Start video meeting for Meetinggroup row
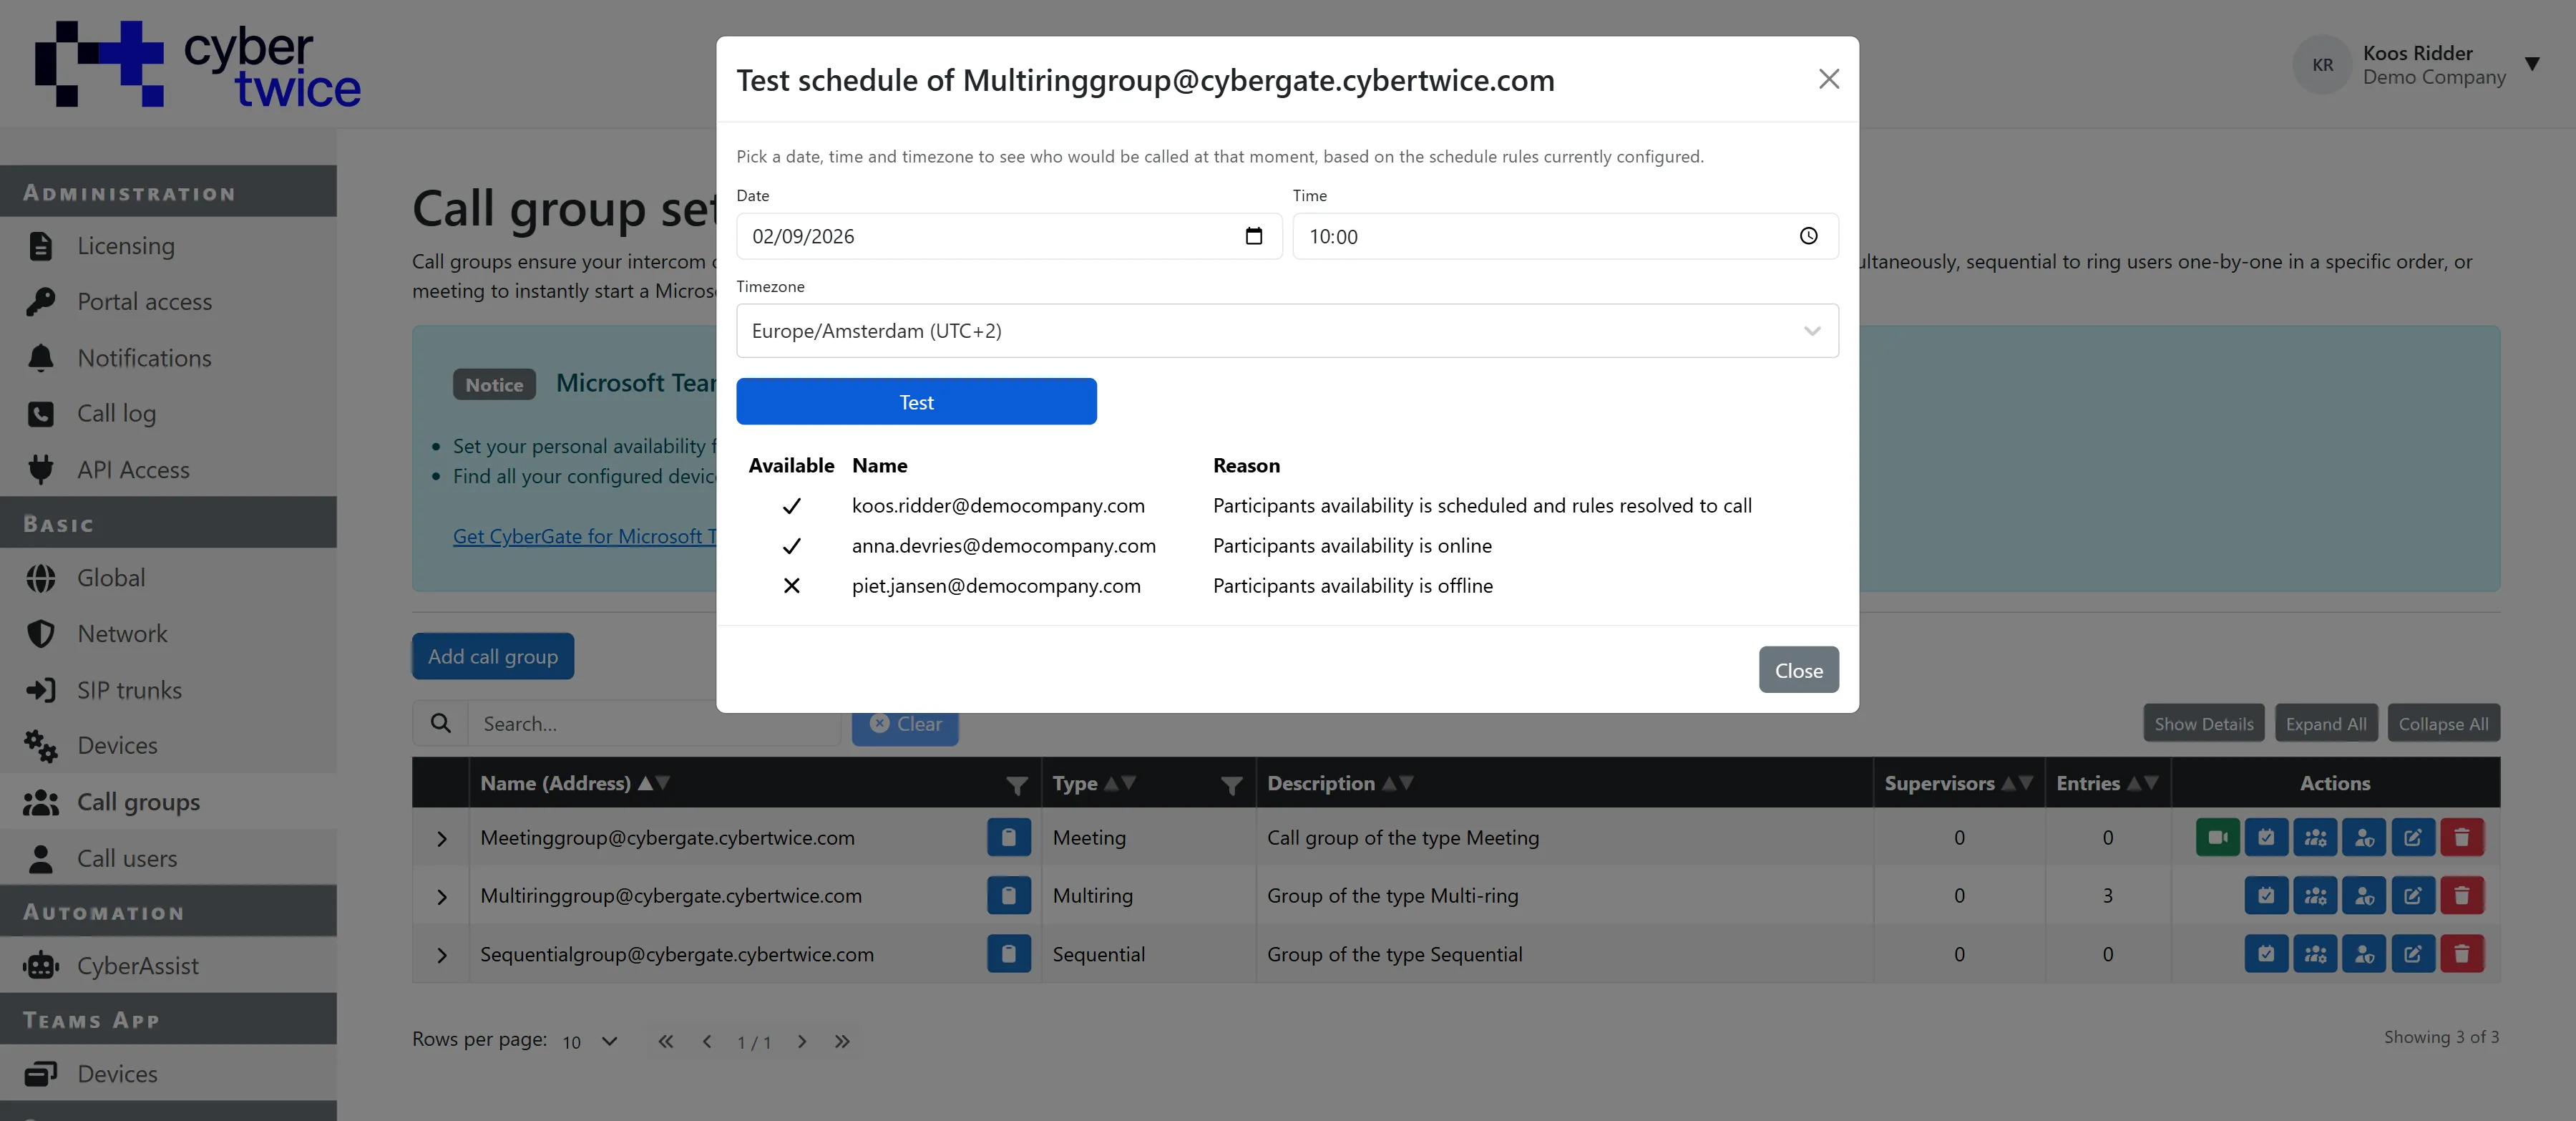Screen dimensions: 2576x1121 point(2217,838)
